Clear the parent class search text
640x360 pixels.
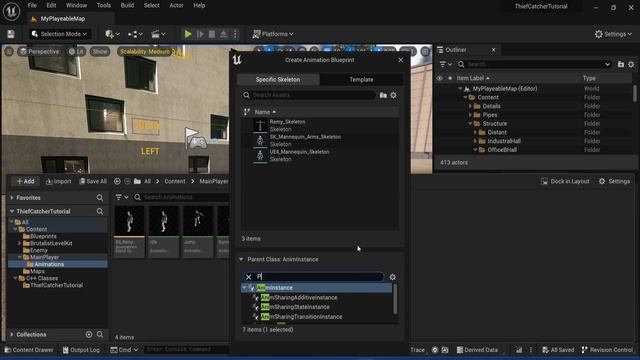pos(249,277)
